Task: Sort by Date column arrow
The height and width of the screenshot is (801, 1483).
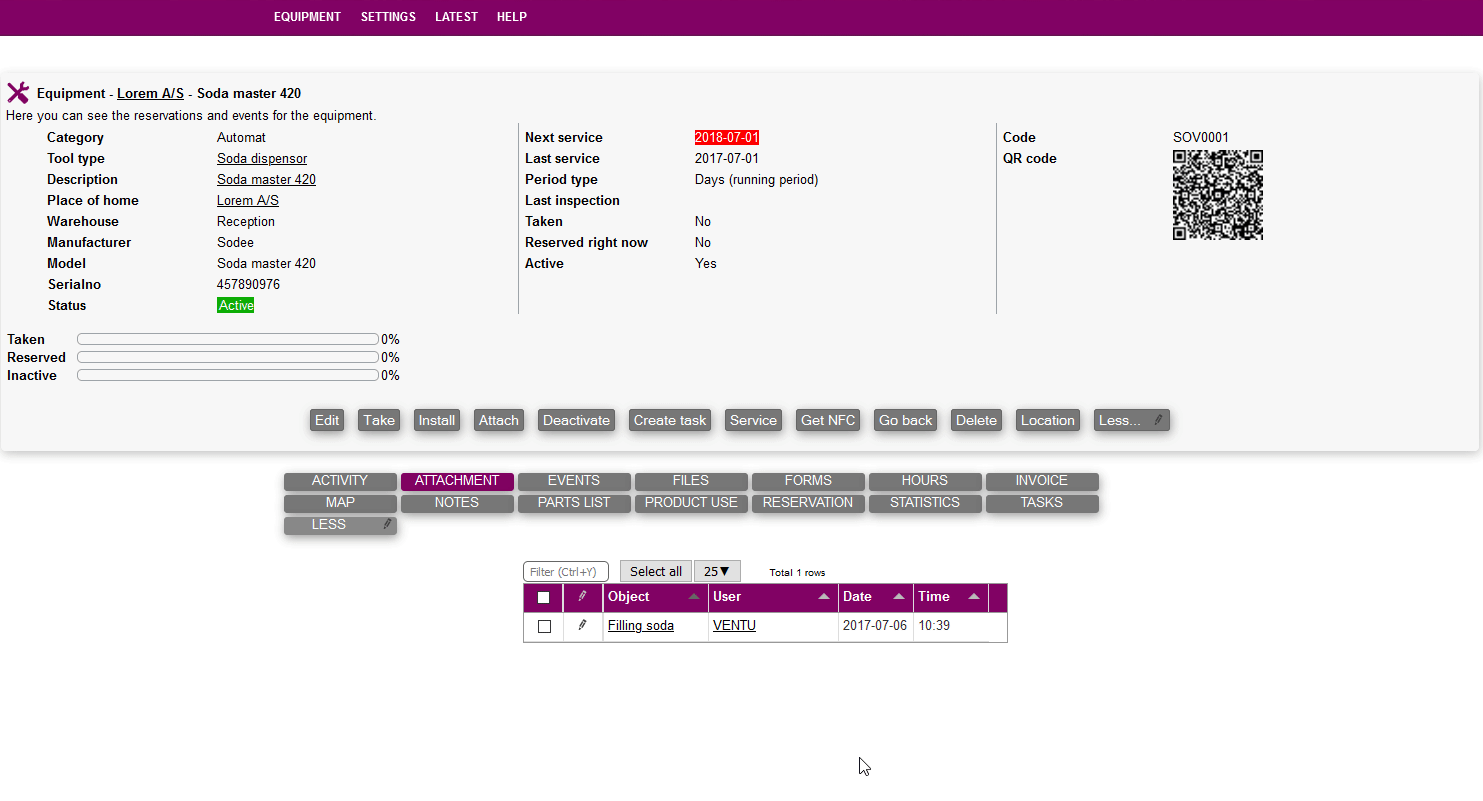Action: (x=899, y=597)
